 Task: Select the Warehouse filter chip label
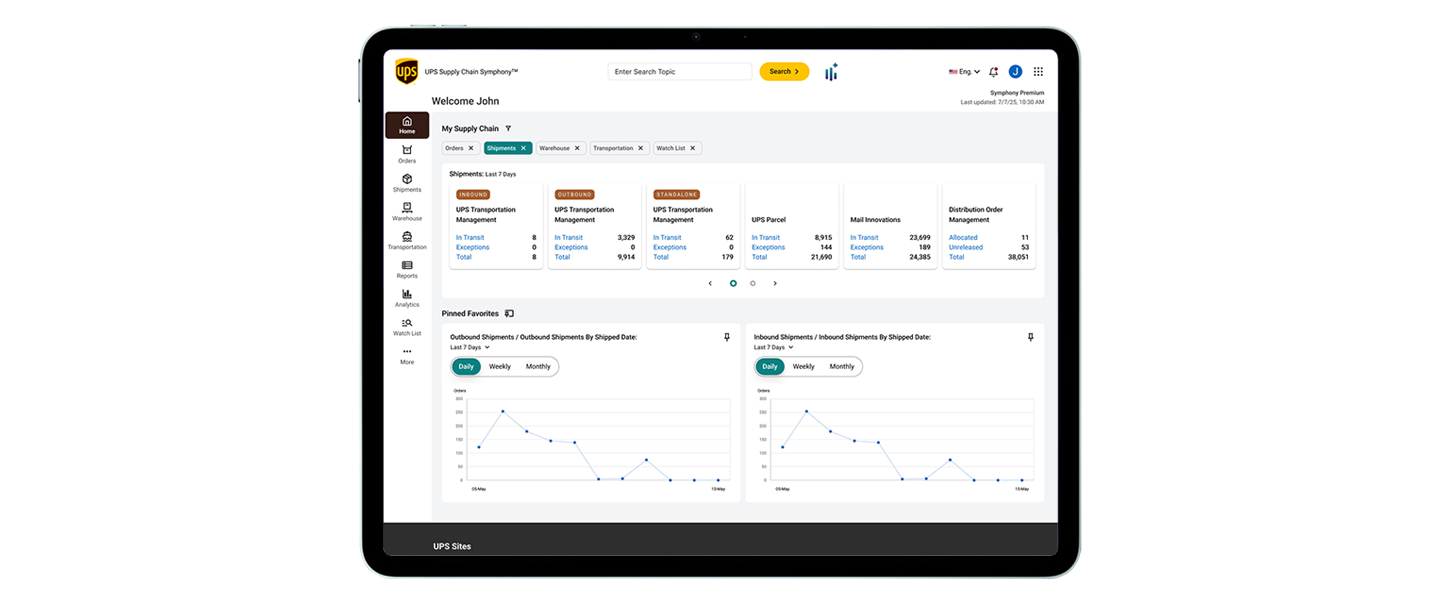coord(555,148)
